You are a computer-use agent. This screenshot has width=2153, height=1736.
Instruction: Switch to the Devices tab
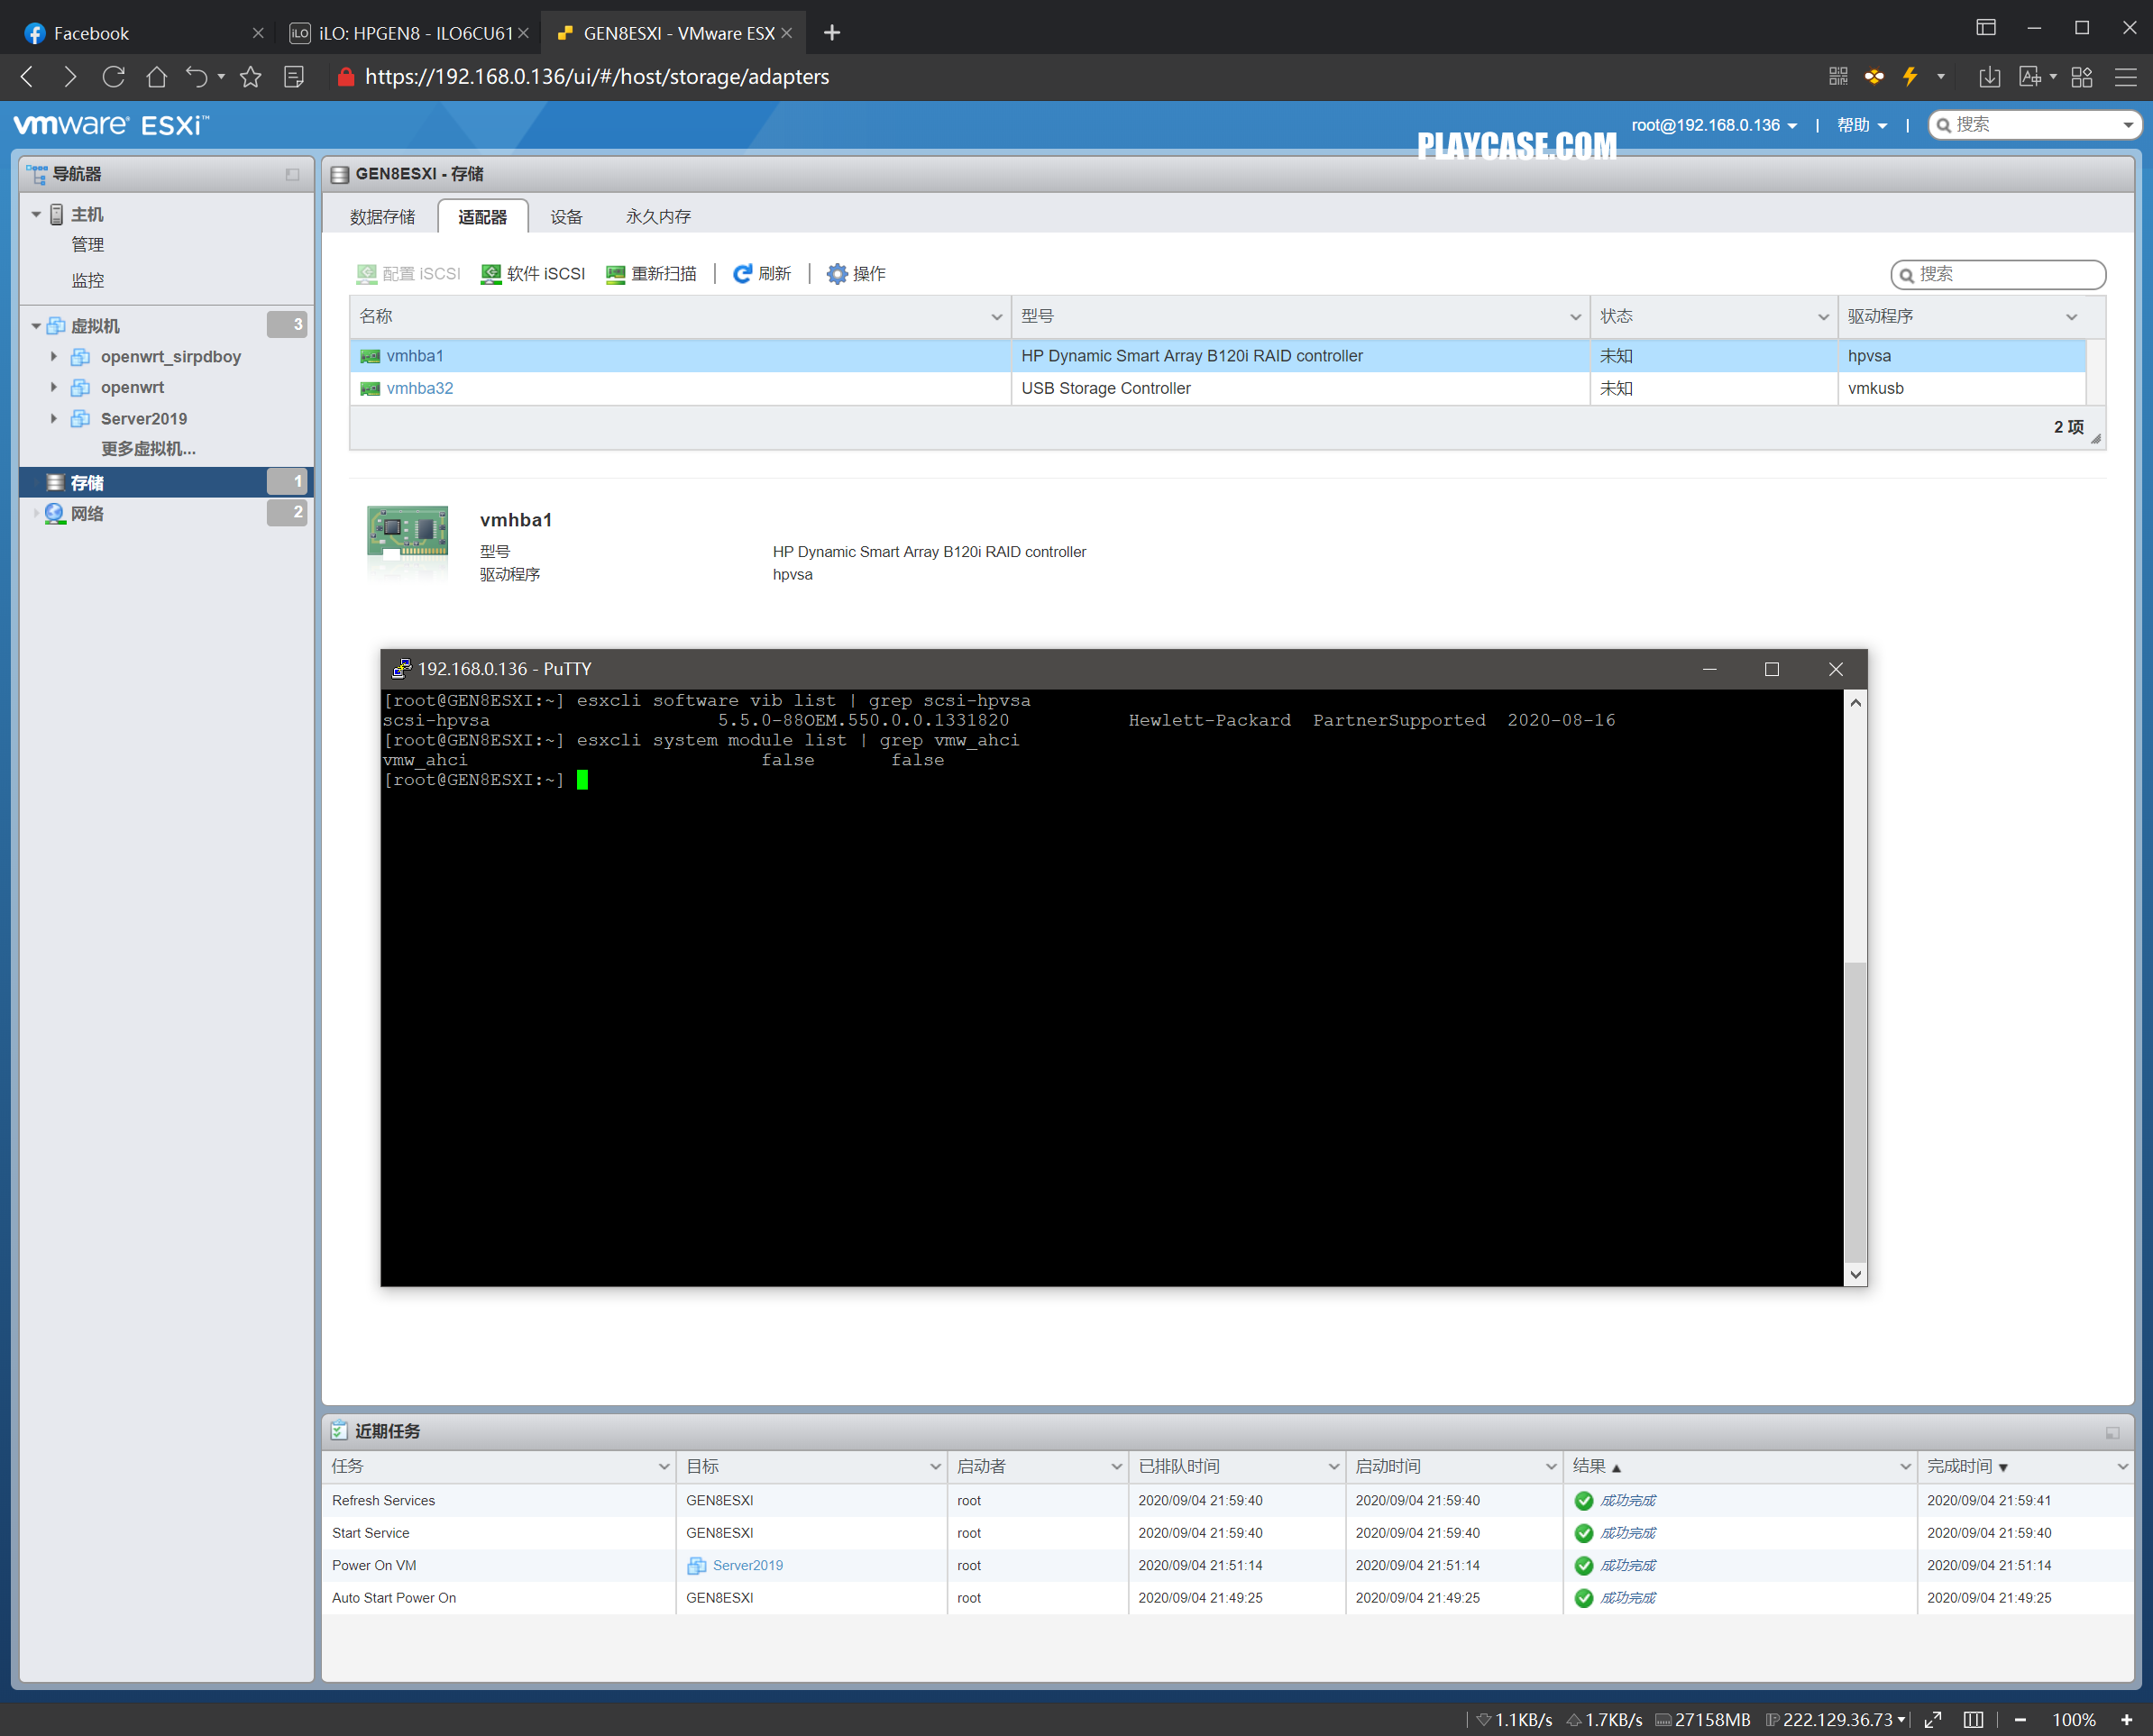(x=566, y=217)
